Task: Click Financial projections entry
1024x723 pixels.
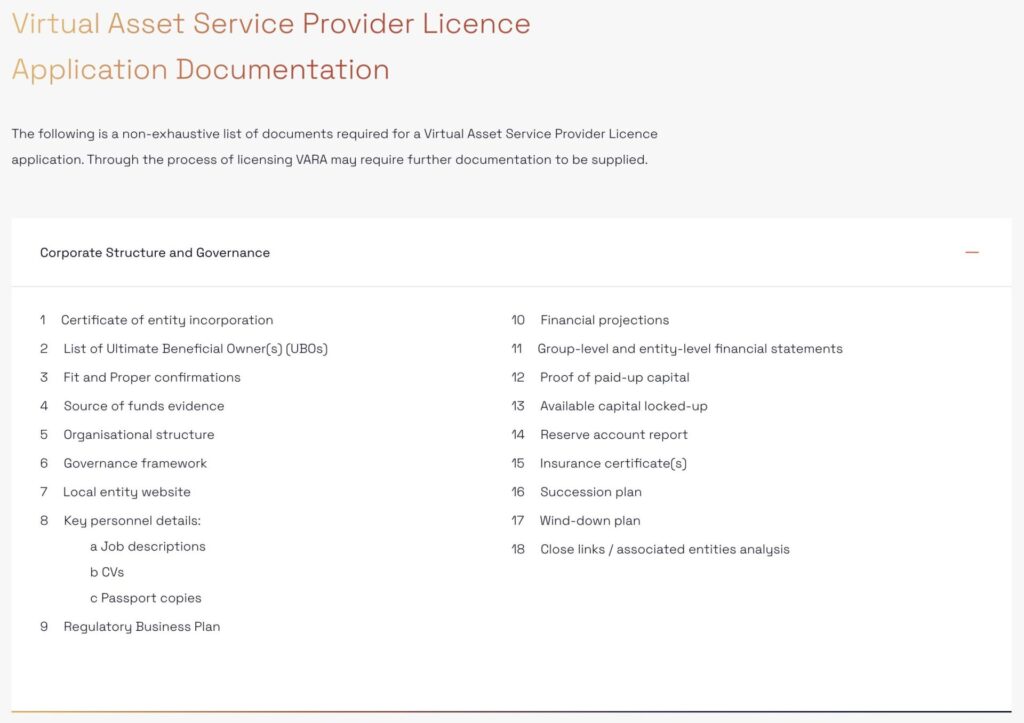Action: pos(604,320)
